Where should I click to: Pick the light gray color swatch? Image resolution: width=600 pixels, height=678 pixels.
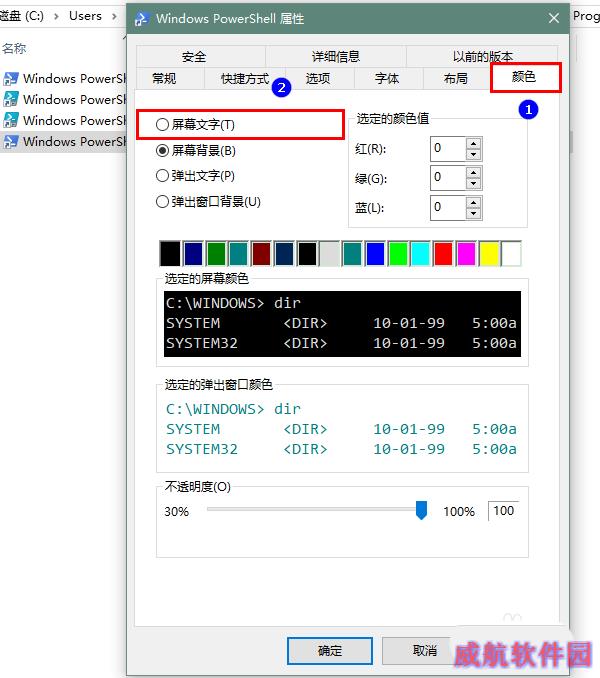(329, 253)
